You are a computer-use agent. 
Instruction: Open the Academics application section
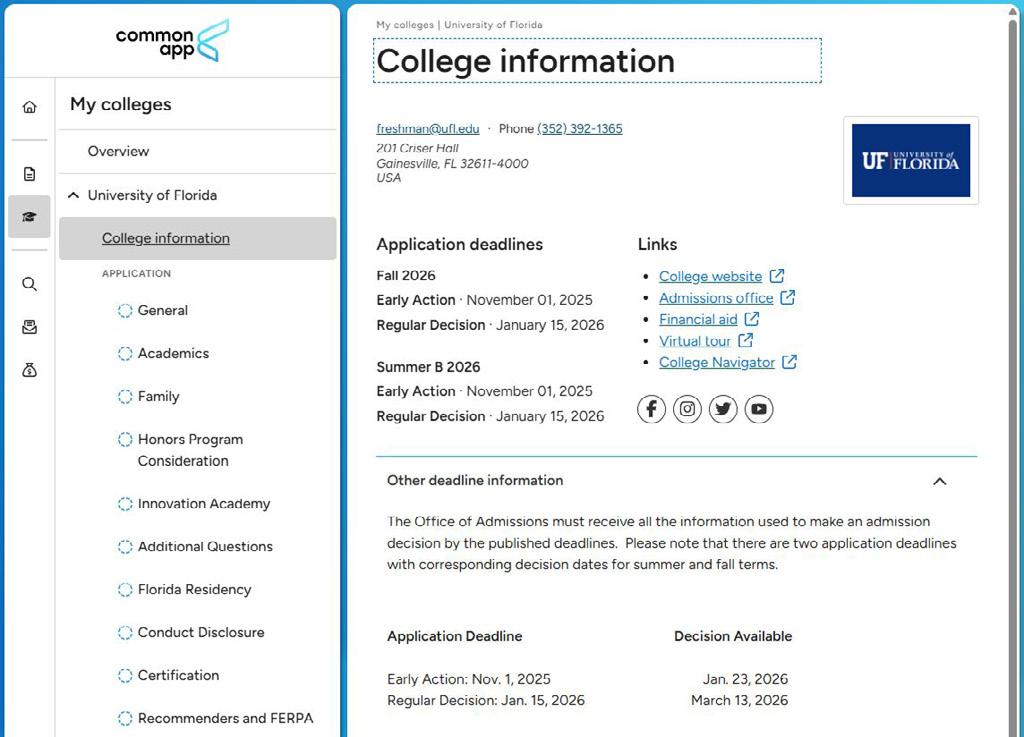pos(173,354)
